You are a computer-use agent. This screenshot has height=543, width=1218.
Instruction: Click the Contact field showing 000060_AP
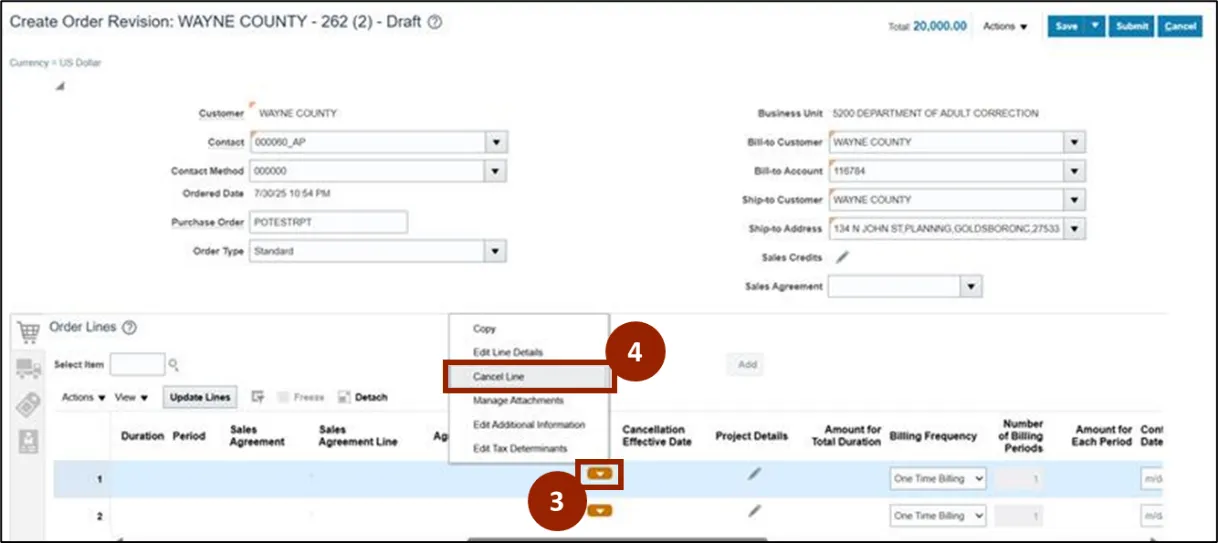(368, 142)
